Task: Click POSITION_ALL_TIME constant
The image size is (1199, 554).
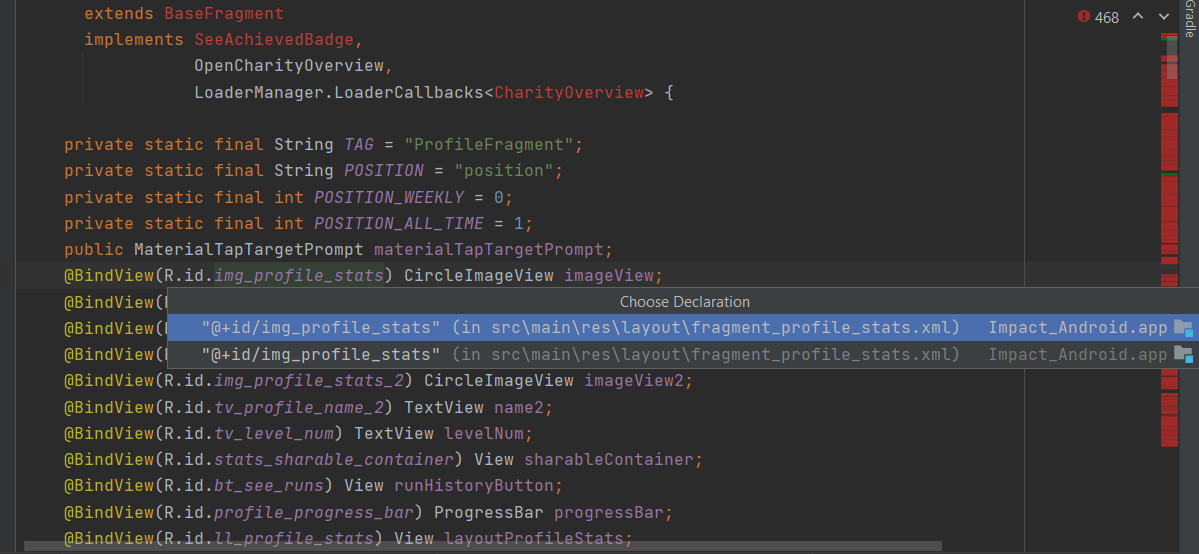Action: click(398, 223)
